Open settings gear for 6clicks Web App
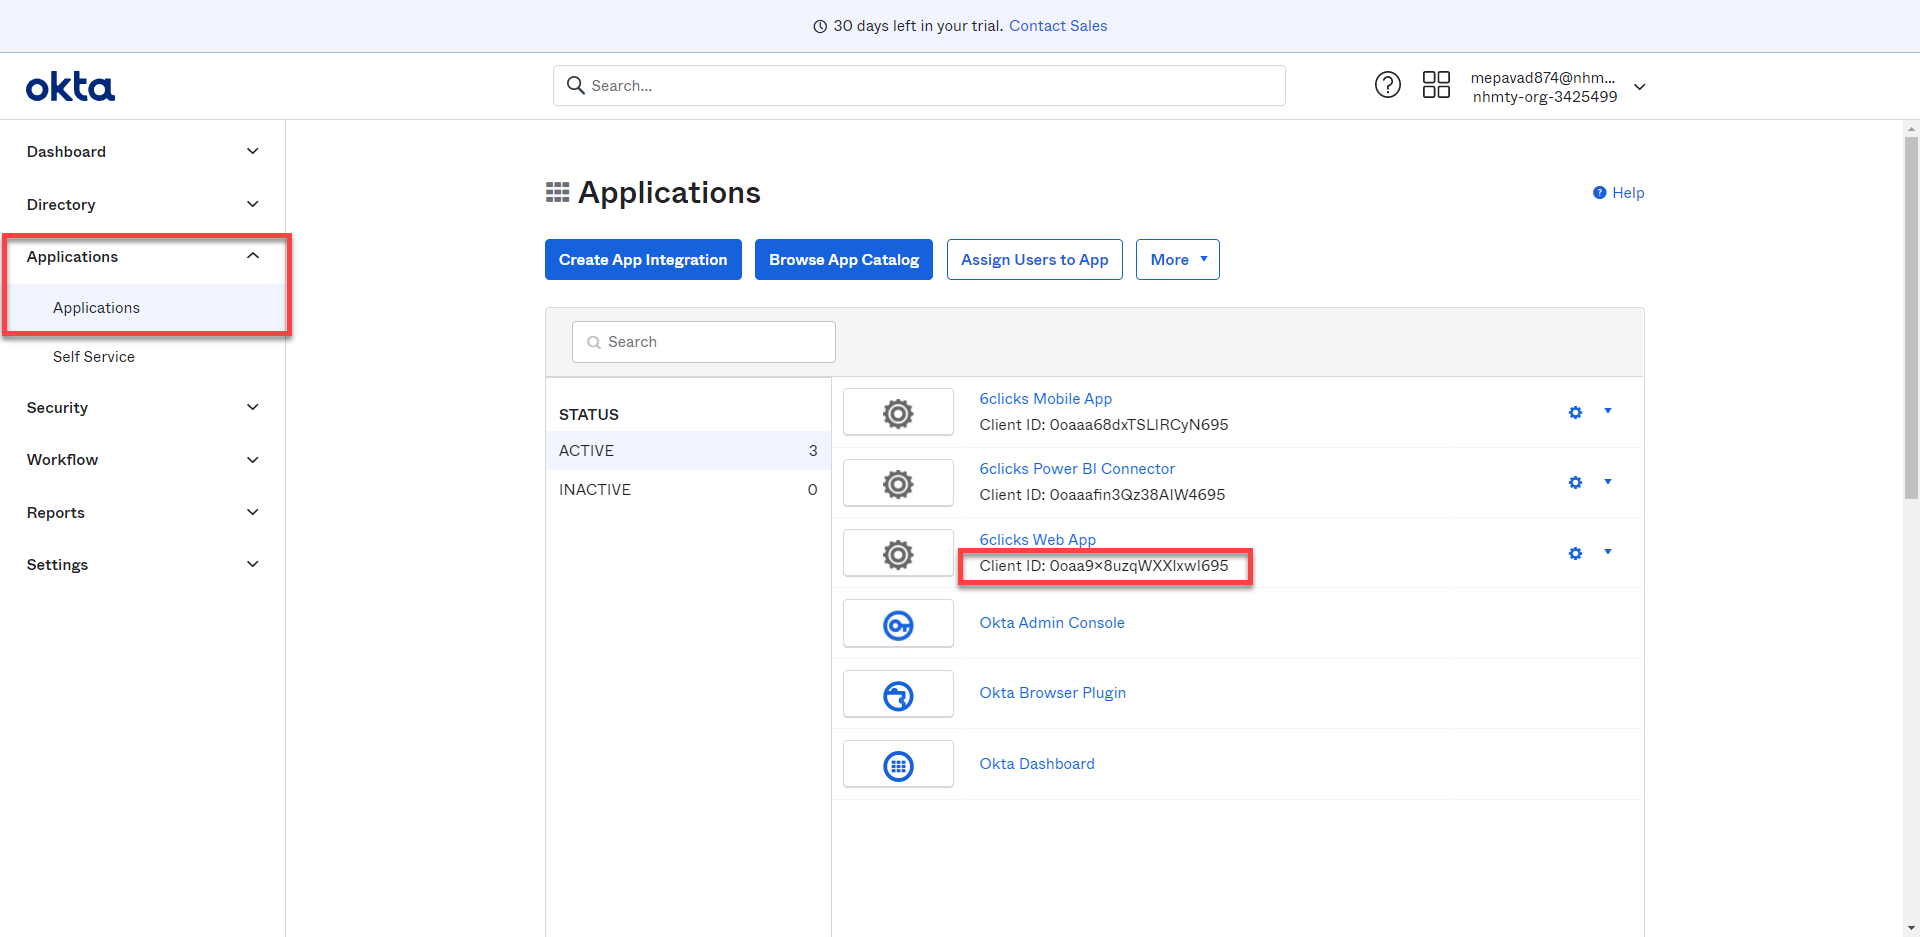The height and width of the screenshot is (937, 1920). pos(1575,553)
